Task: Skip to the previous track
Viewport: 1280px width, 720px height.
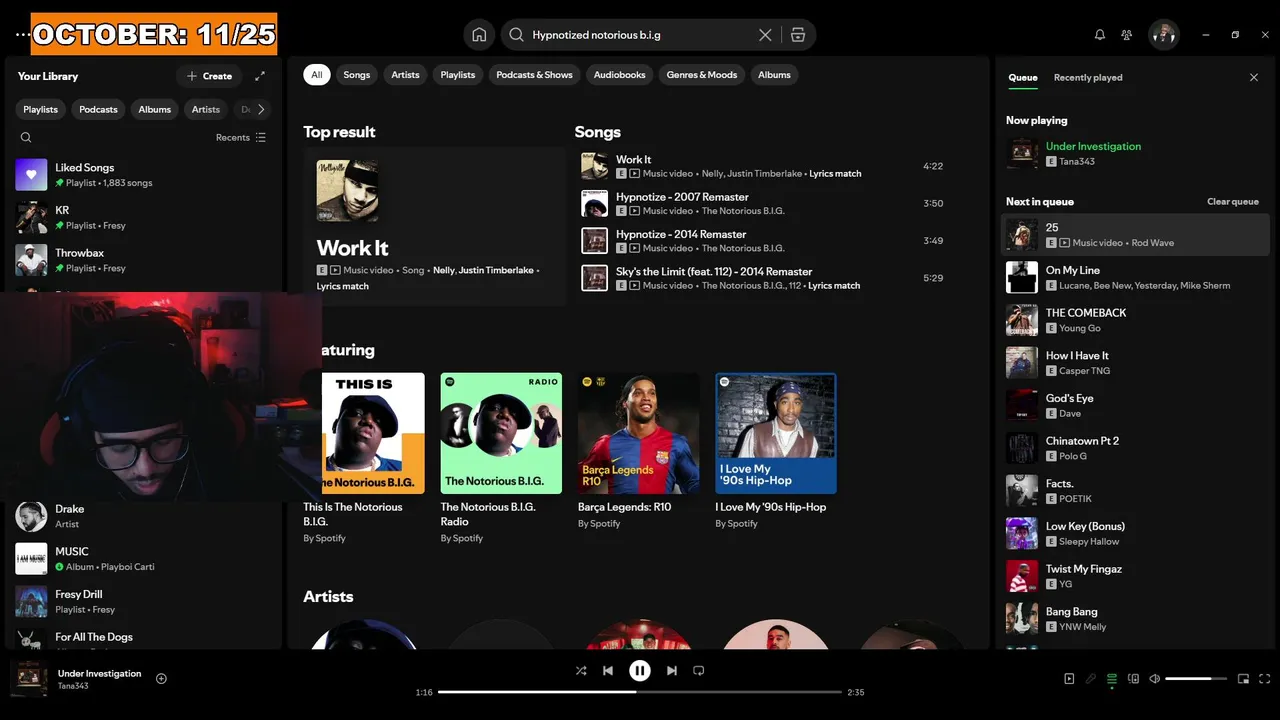Action: click(608, 671)
